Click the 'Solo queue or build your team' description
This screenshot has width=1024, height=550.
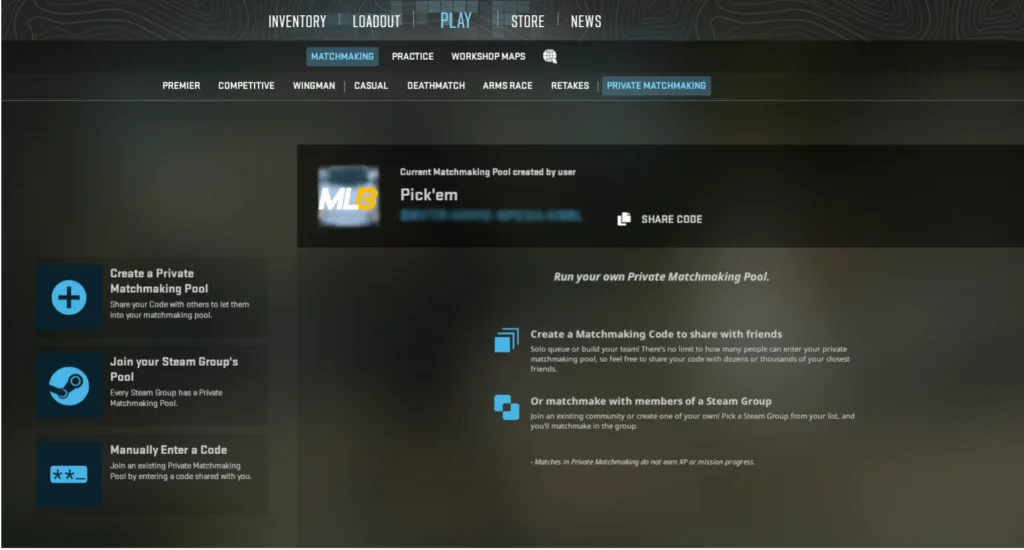point(690,359)
